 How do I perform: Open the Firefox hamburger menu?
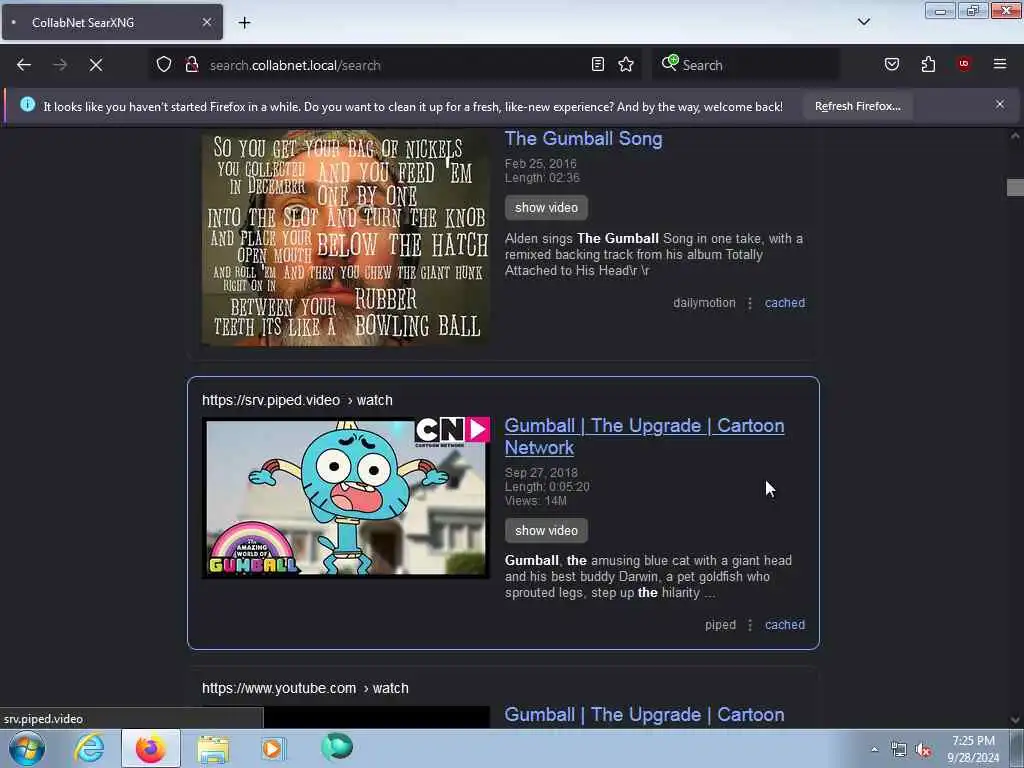tap(1000, 64)
